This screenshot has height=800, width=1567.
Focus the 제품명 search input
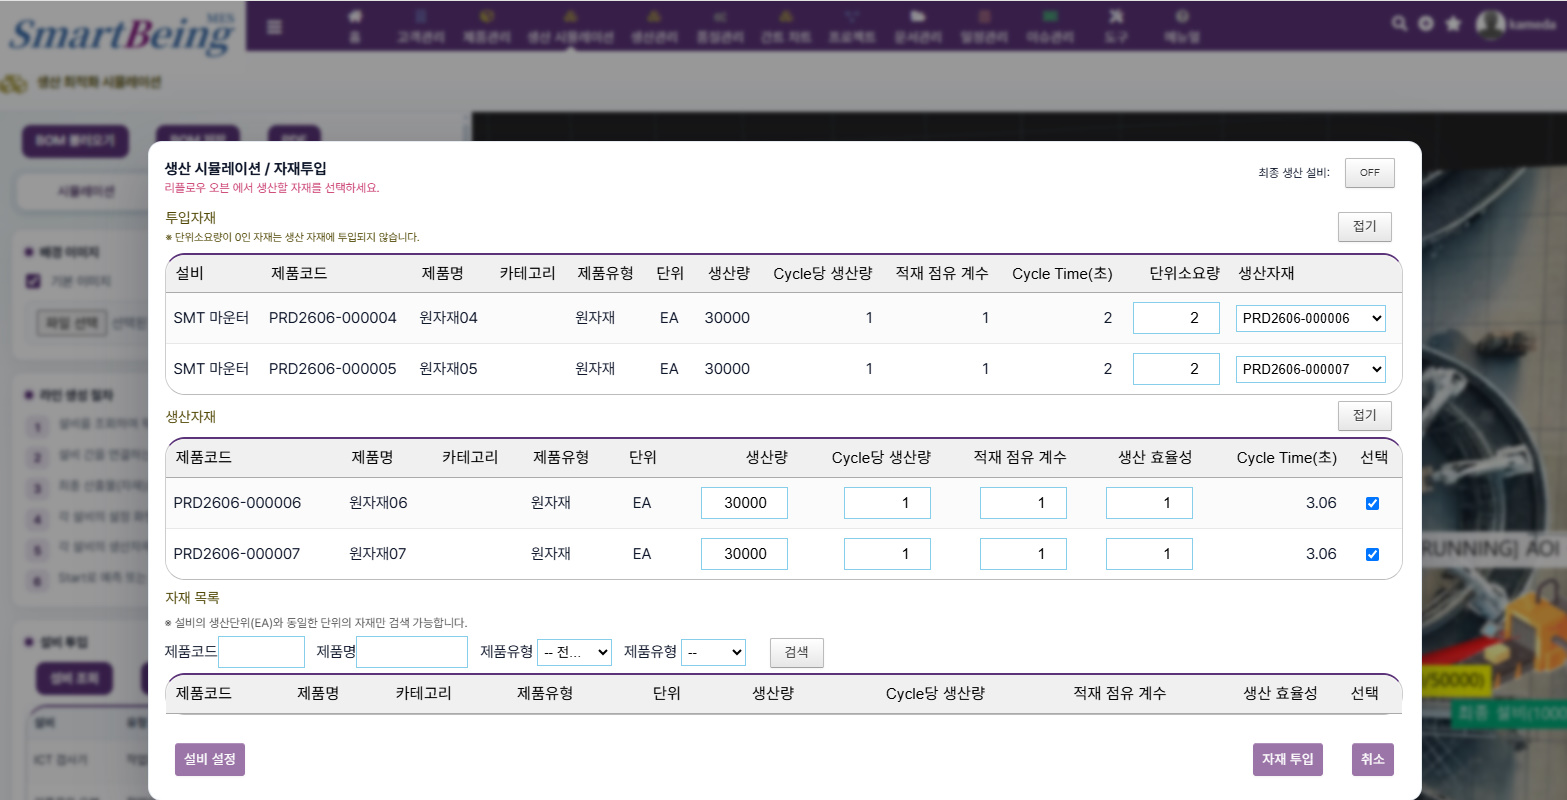pos(412,652)
